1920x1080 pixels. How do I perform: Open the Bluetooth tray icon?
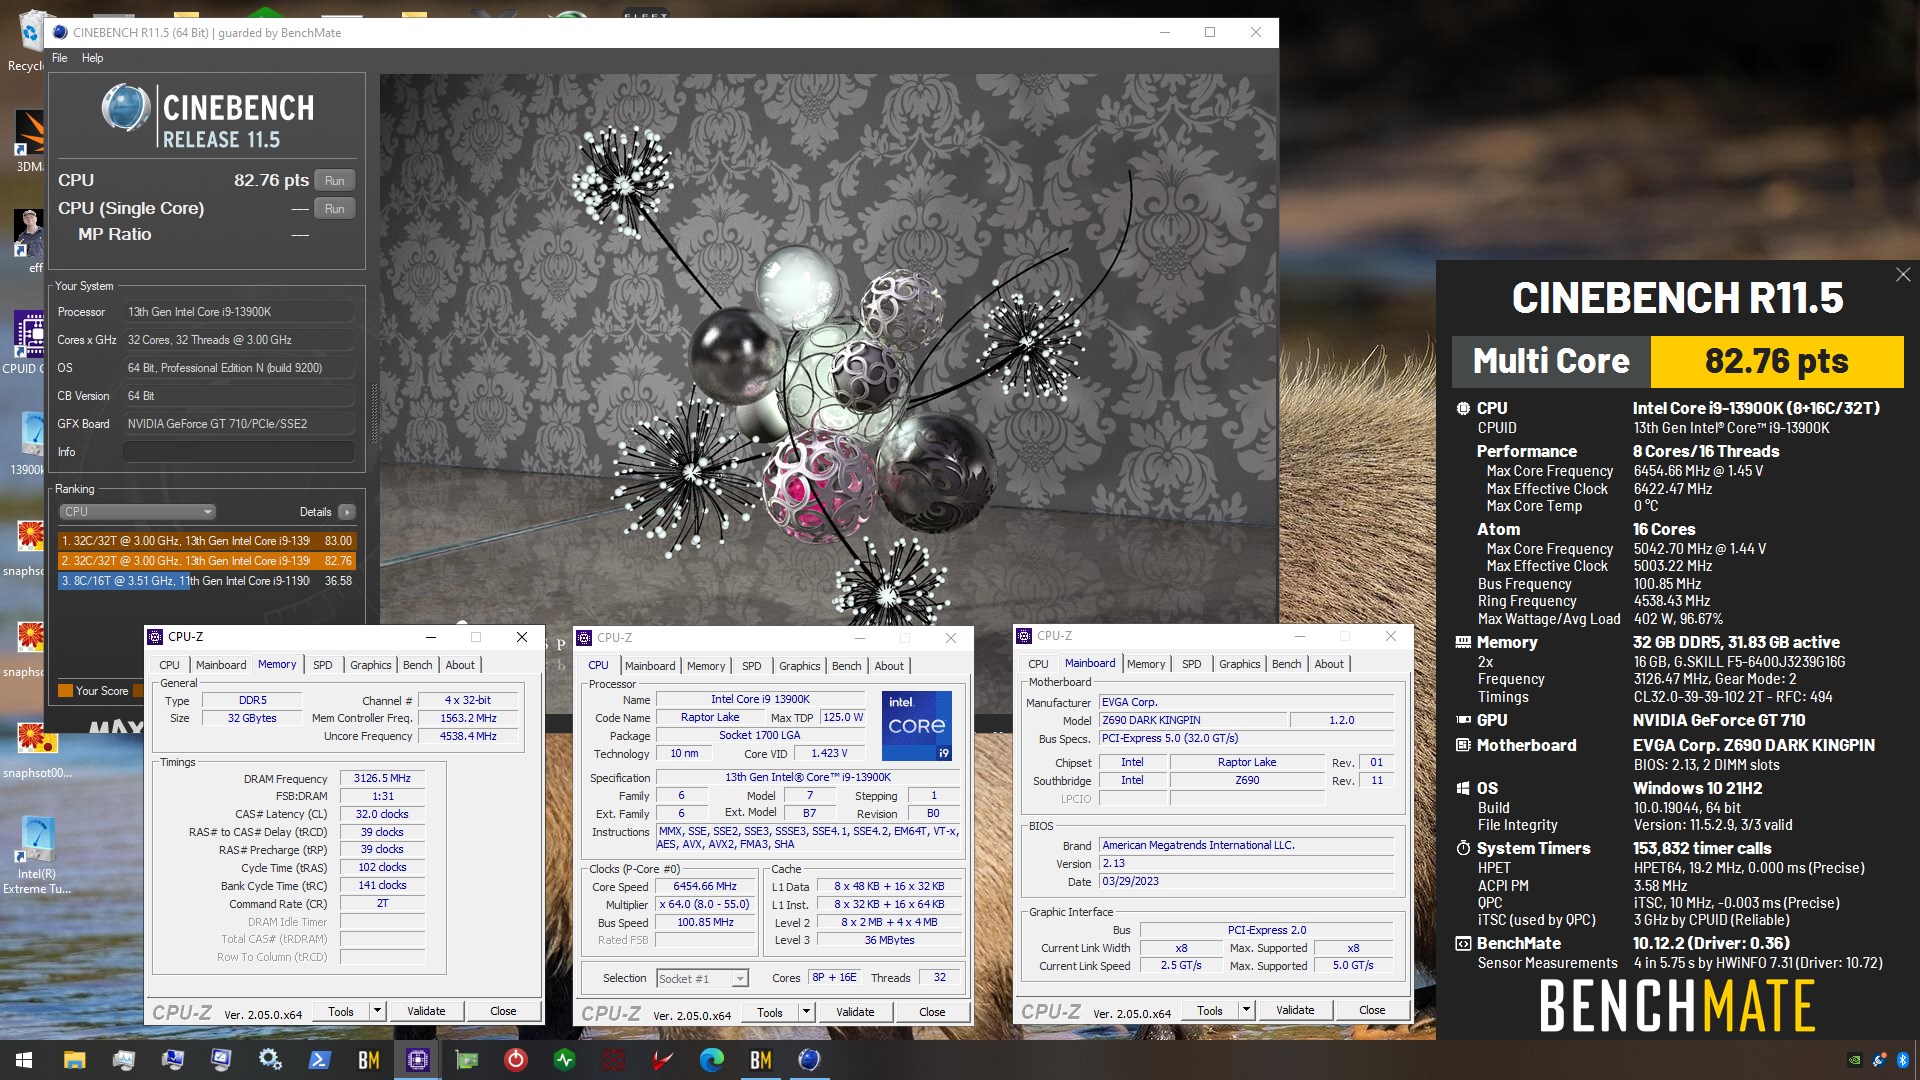[1902, 1060]
